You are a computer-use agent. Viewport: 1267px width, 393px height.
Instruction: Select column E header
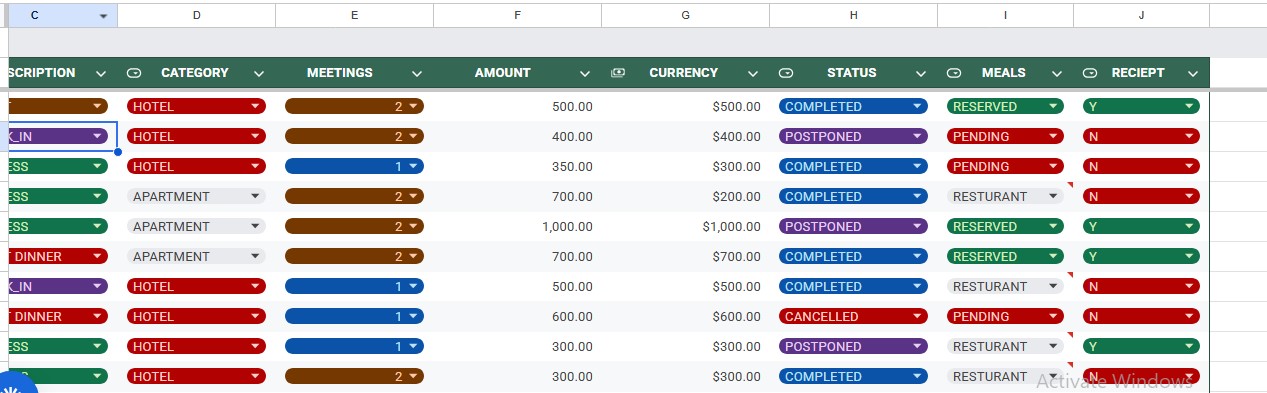(x=355, y=15)
